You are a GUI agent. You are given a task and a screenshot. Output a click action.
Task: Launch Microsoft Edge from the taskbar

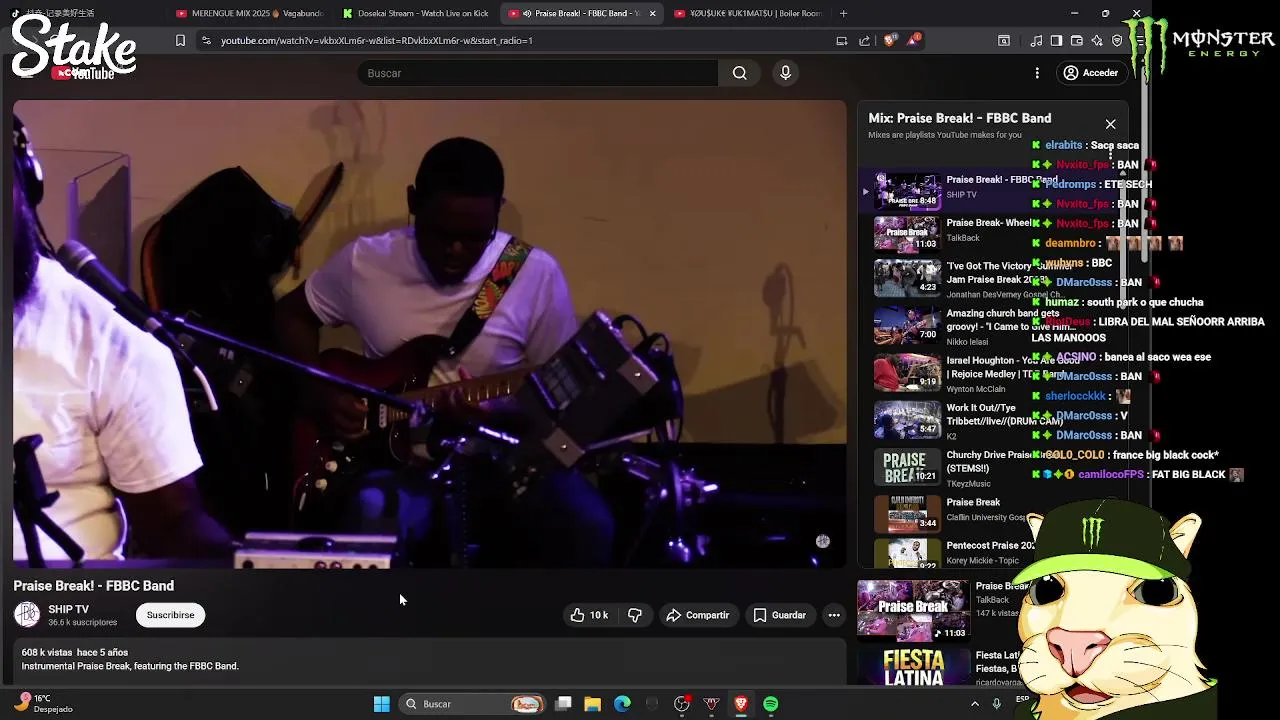(x=622, y=704)
